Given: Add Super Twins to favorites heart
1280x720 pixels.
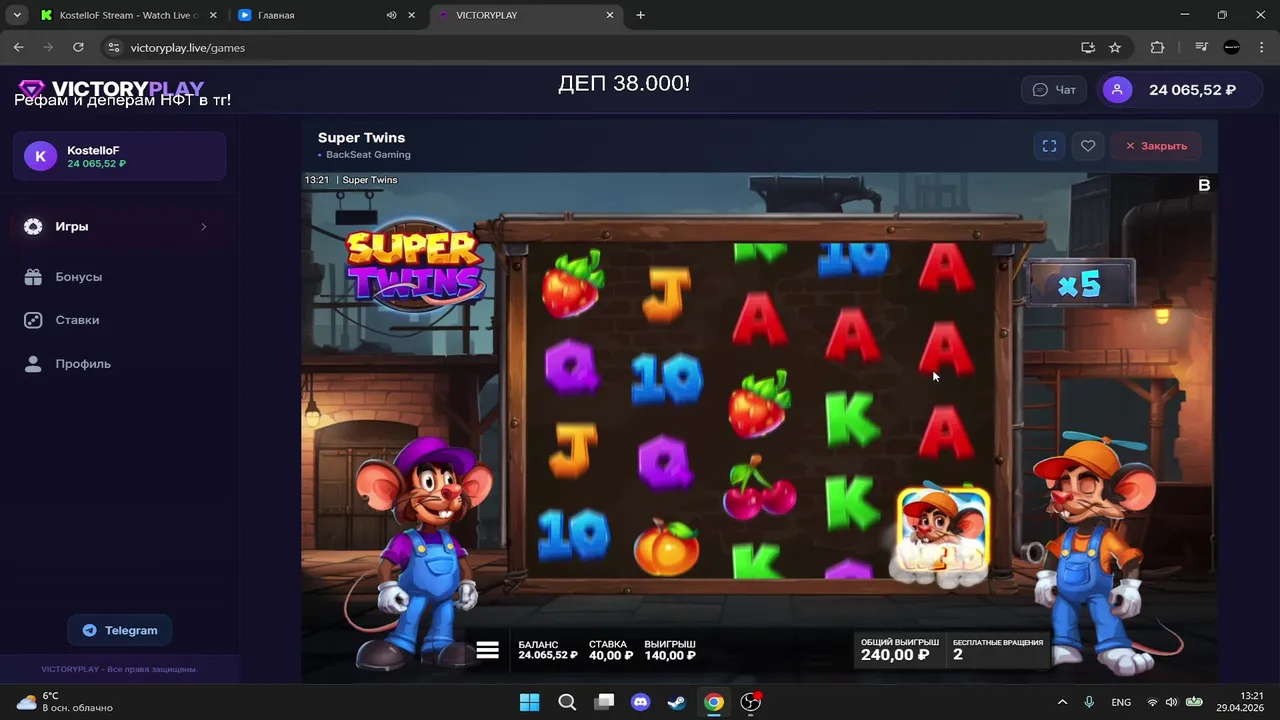Looking at the screenshot, I should (x=1088, y=146).
